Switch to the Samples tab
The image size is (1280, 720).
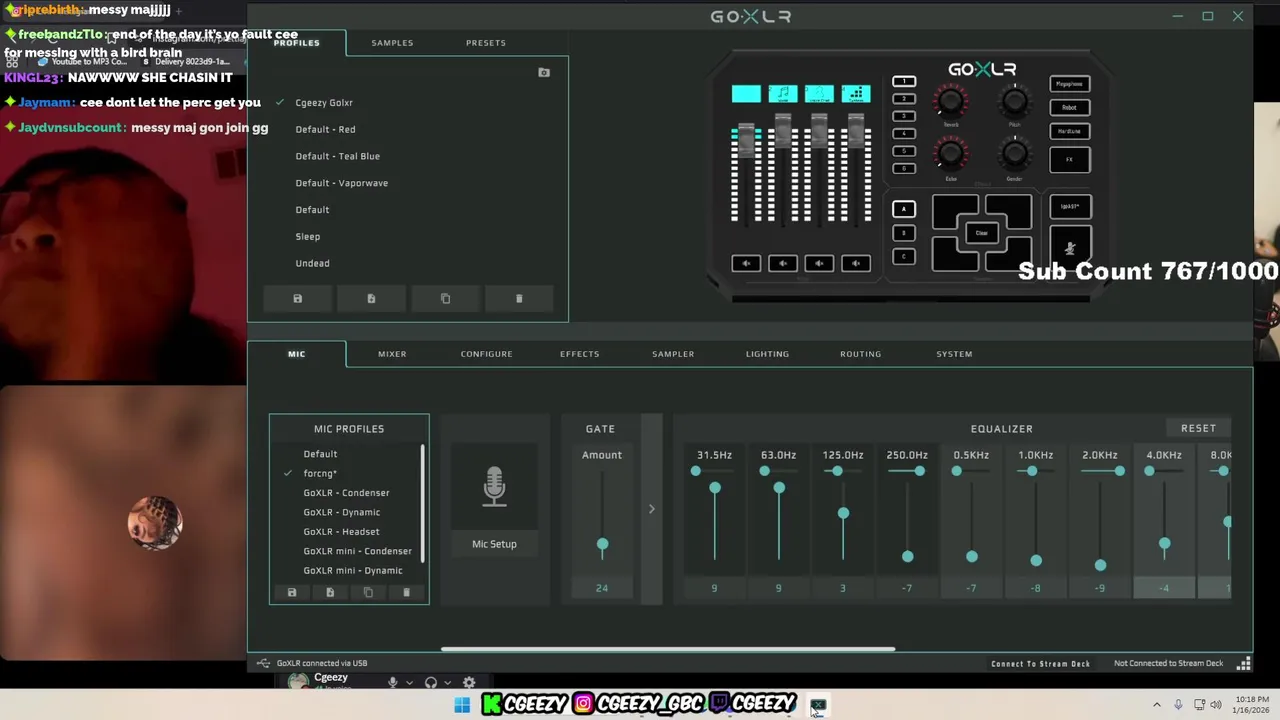pyautogui.click(x=392, y=43)
